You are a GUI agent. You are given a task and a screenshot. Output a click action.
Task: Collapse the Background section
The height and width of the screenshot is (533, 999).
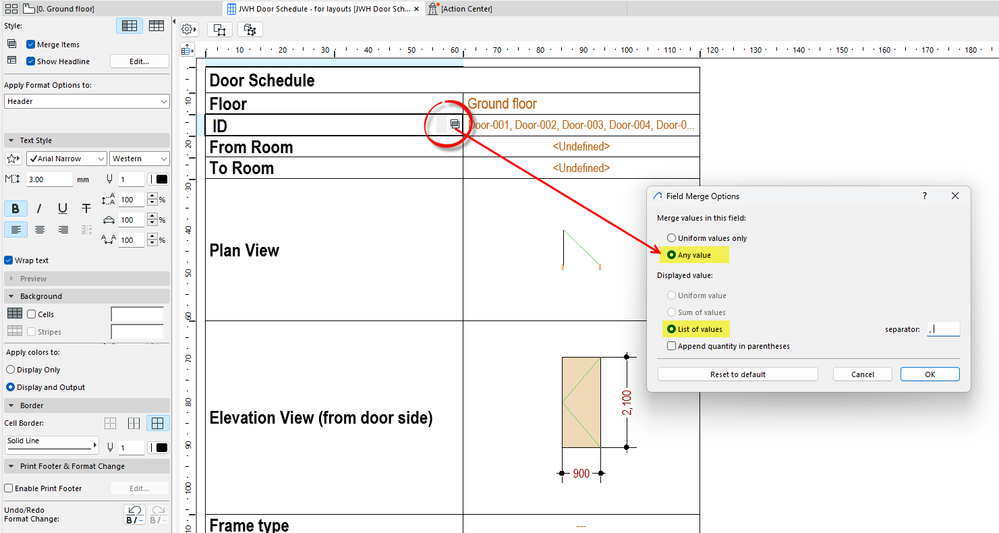11,296
